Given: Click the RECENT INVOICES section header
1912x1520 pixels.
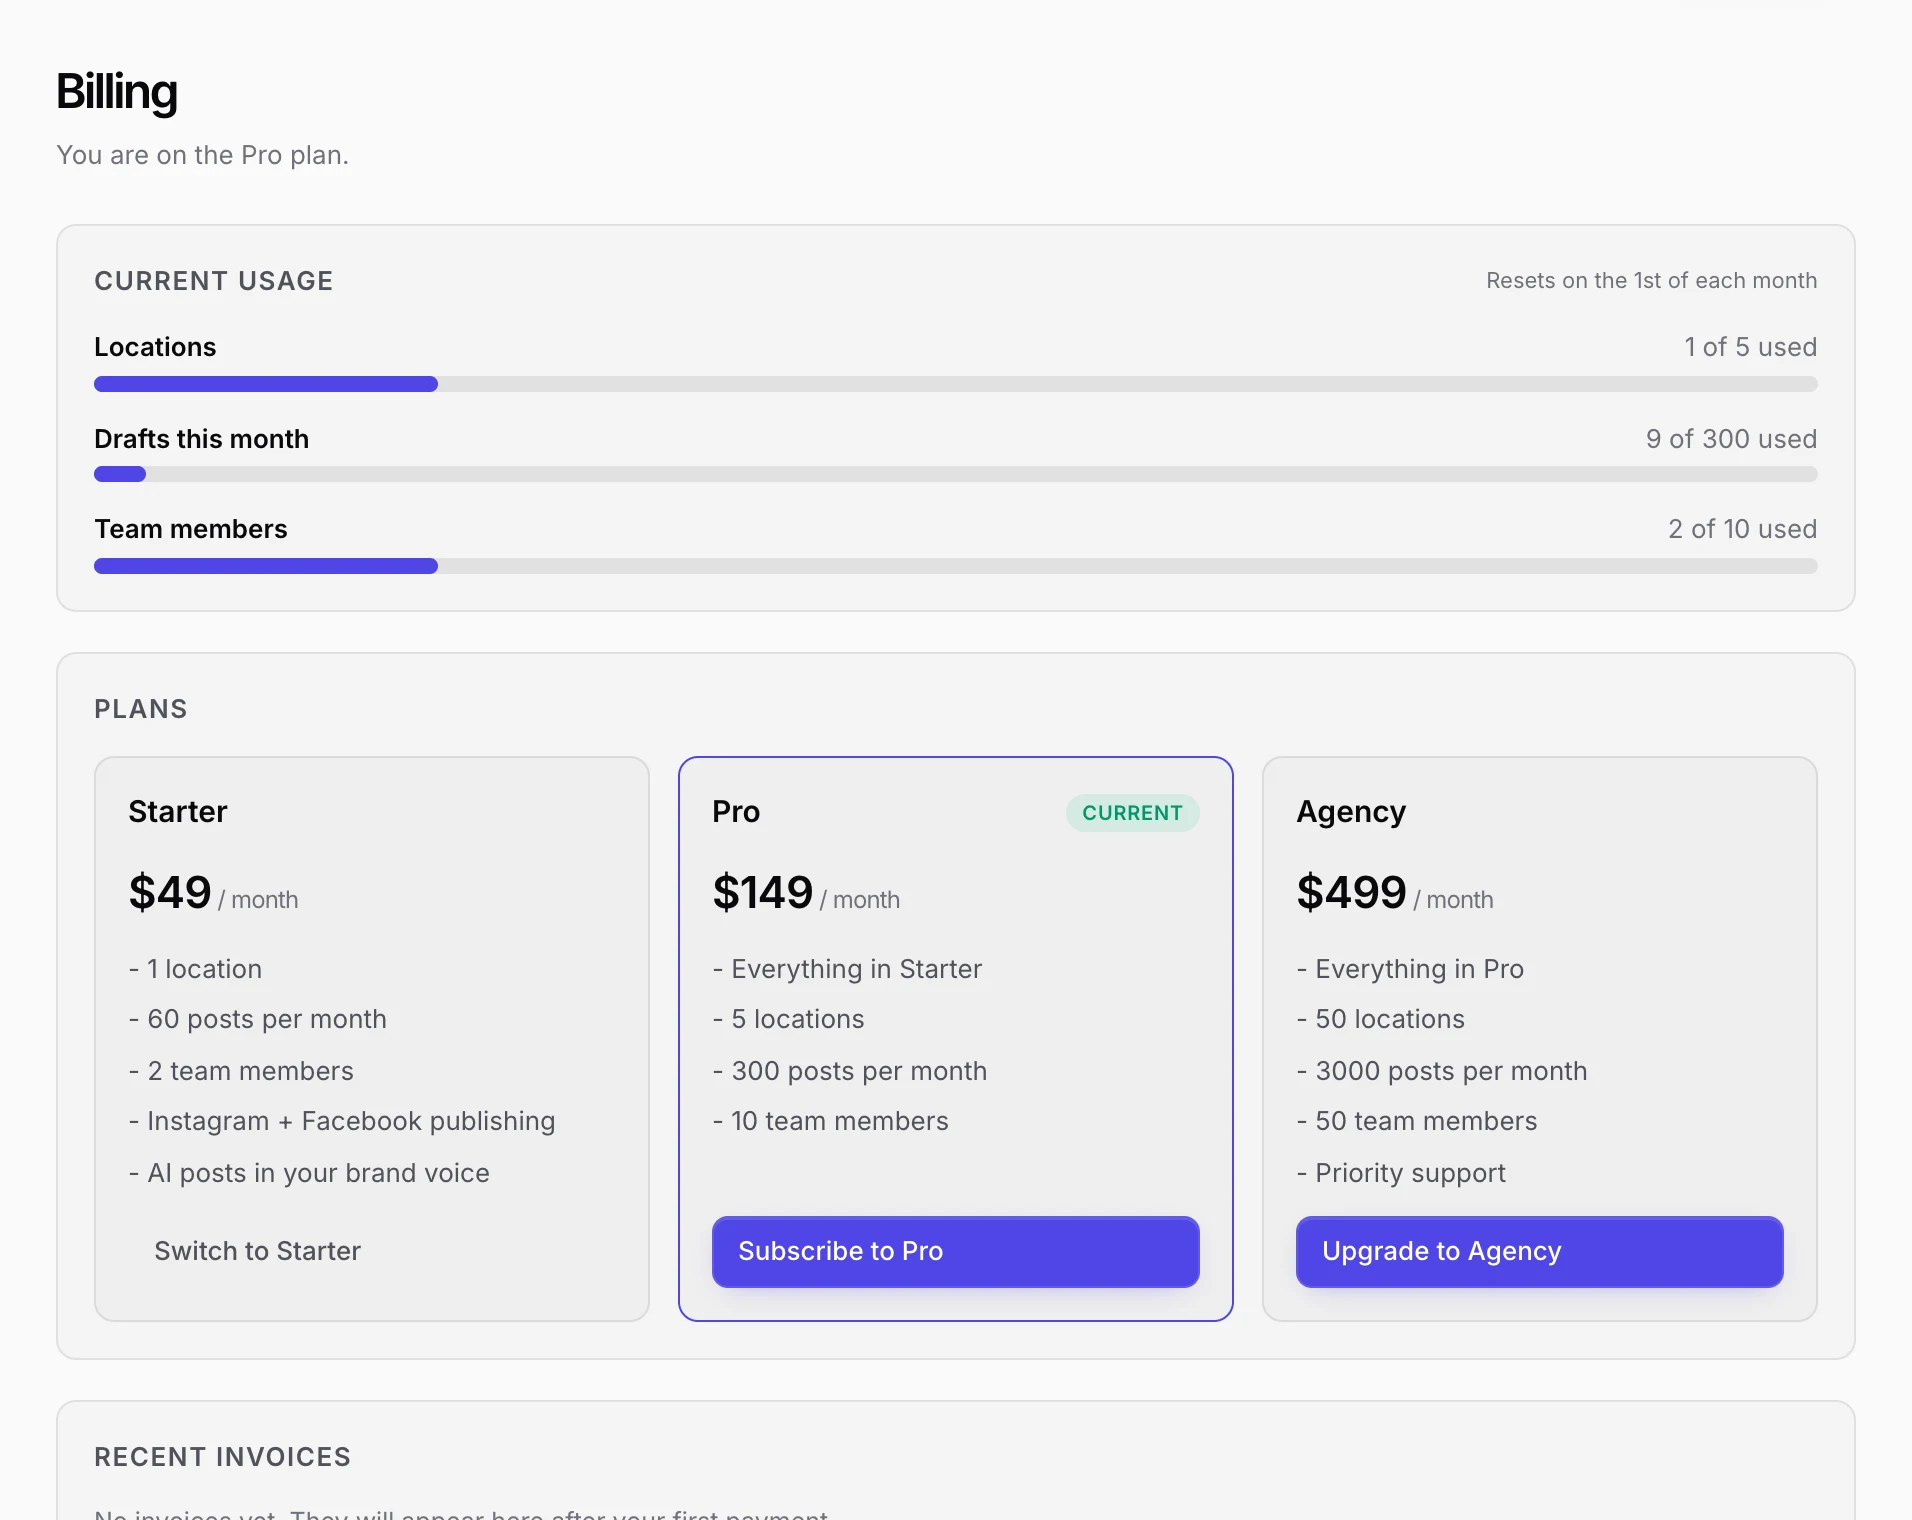Looking at the screenshot, I should pos(223,1457).
